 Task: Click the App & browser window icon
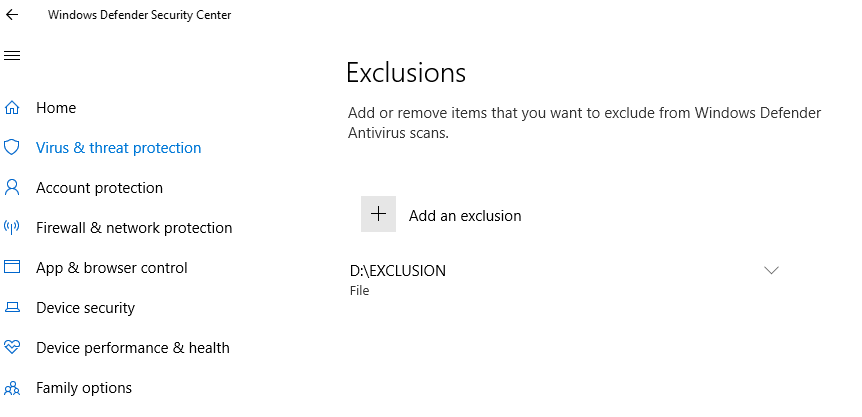tap(13, 267)
